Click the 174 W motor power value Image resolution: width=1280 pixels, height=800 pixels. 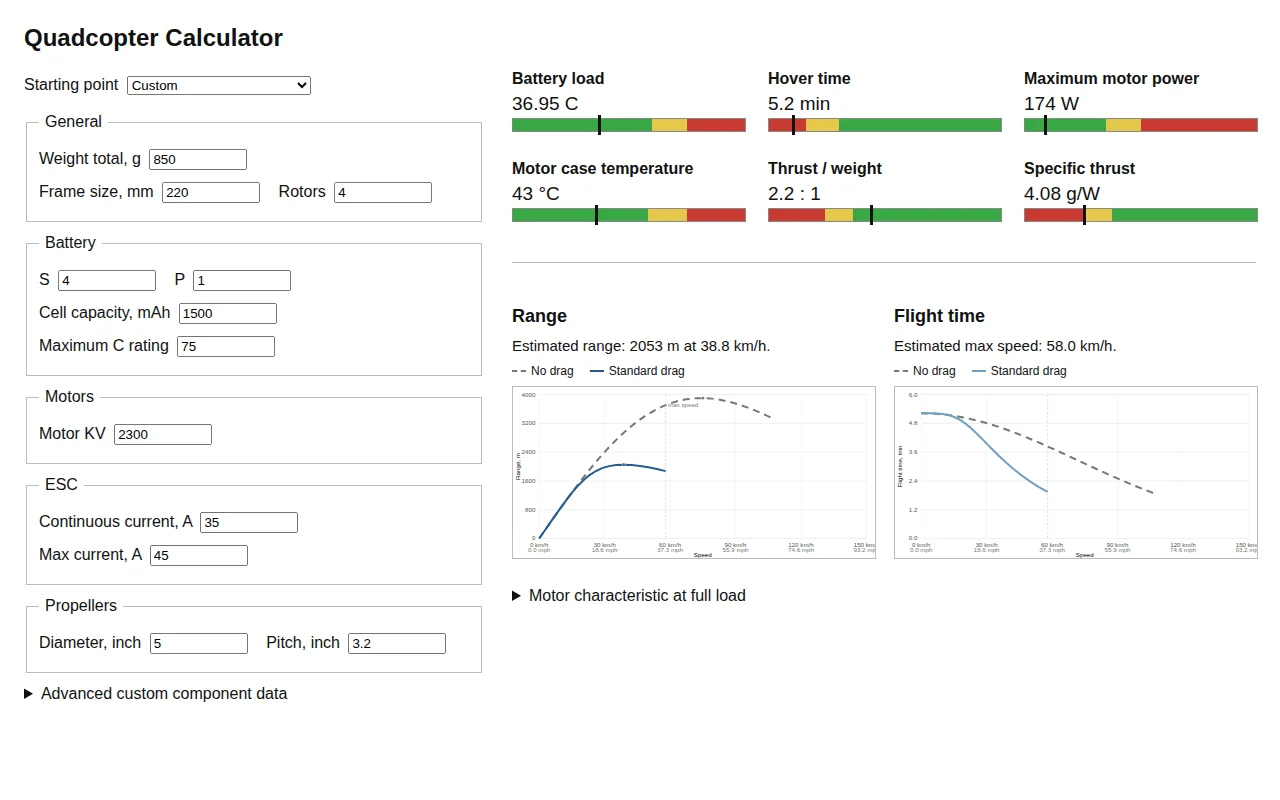pos(1051,103)
